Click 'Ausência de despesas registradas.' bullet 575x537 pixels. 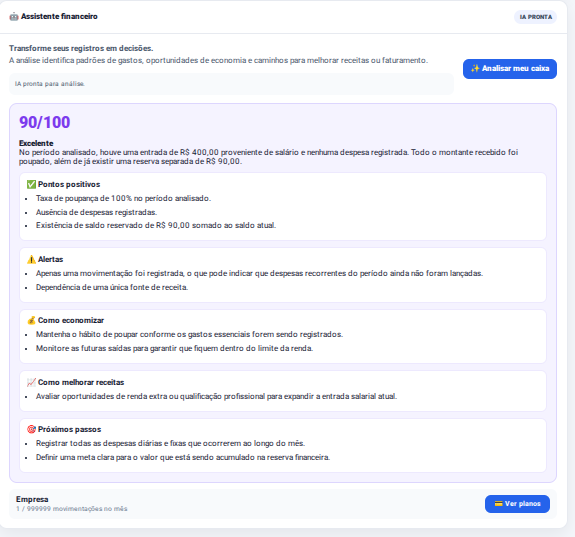tap(96, 212)
